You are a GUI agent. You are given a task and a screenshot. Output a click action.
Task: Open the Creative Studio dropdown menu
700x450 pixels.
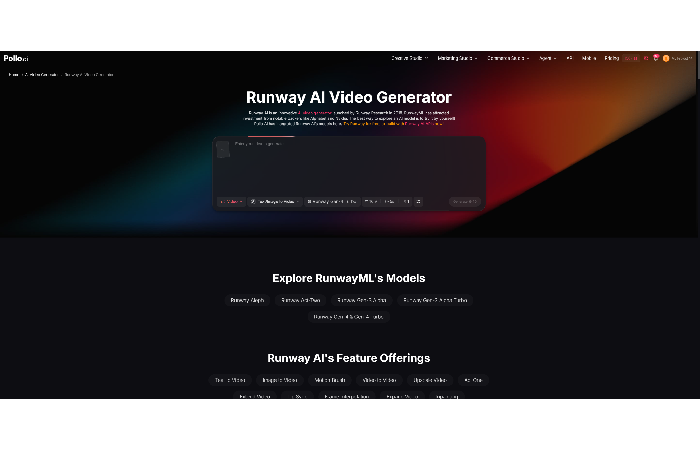click(409, 58)
